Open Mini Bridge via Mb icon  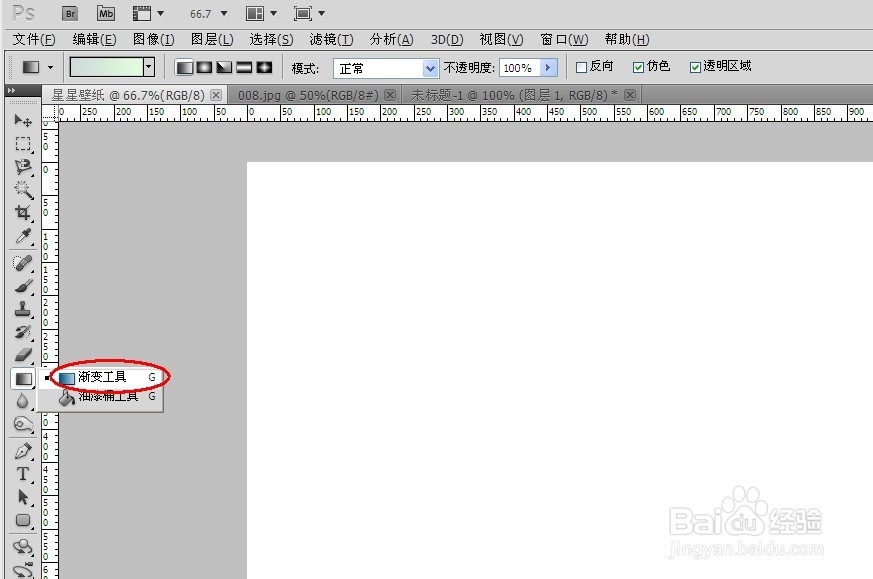[106, 13]
